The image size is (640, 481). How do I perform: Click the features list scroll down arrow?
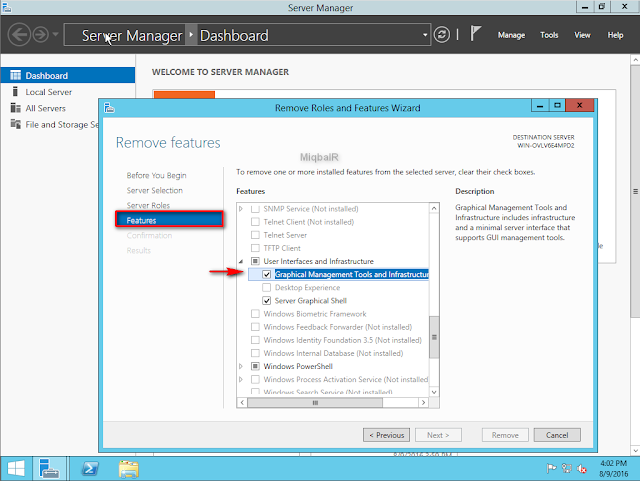pos(434,392)
